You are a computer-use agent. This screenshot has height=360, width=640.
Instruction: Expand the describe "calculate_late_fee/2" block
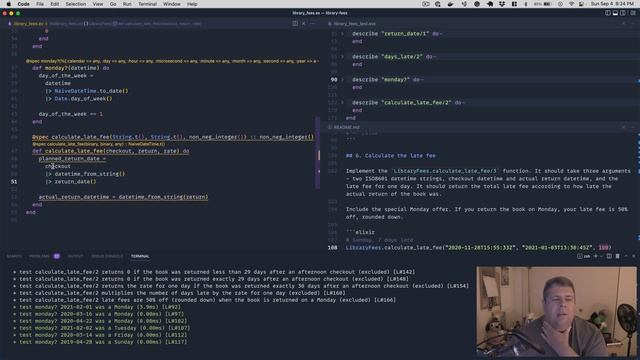coord(342,102)
